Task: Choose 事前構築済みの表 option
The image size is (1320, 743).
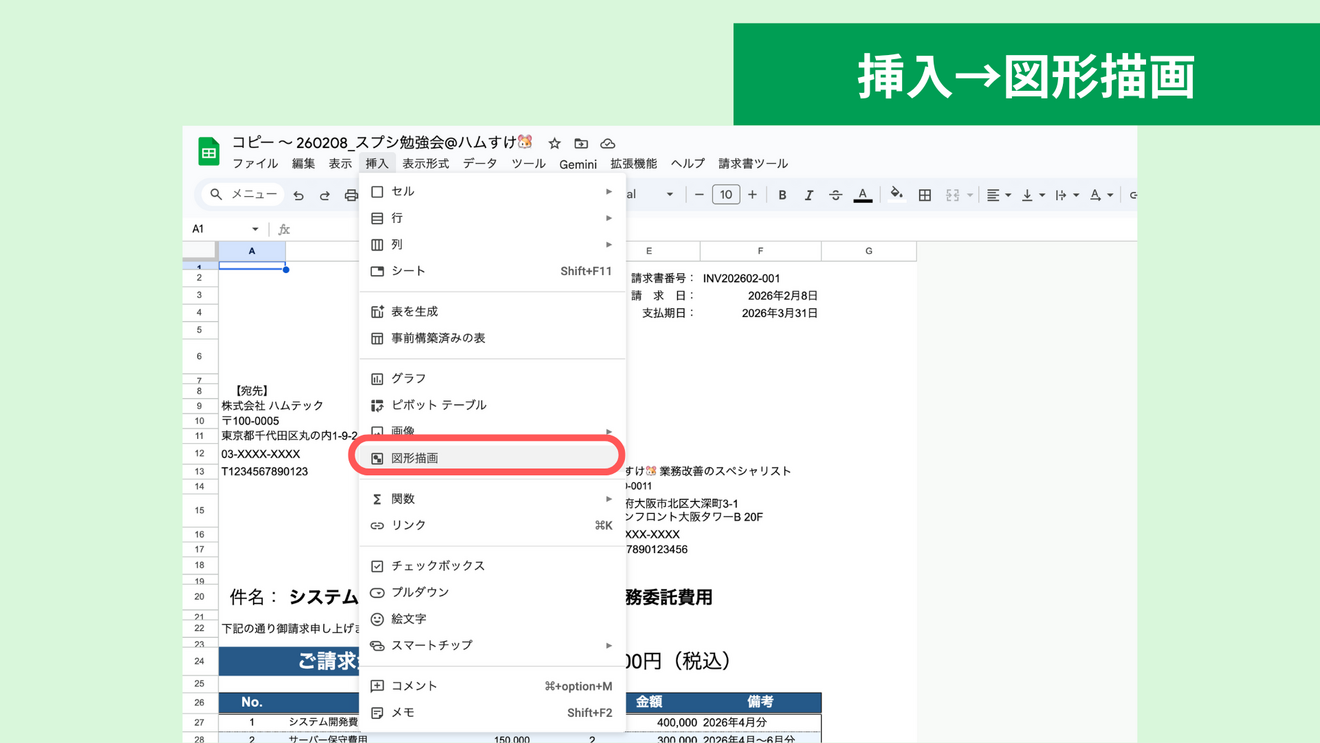Action: click(492, 338)
